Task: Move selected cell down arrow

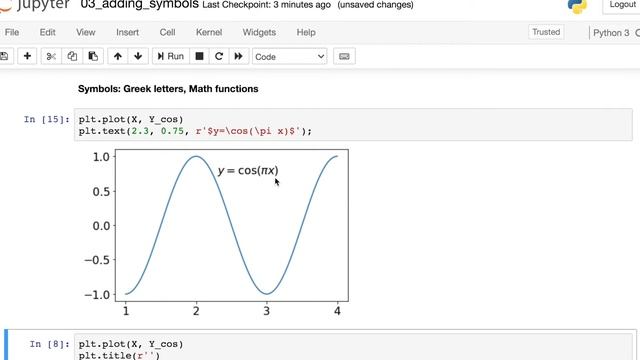Action: [138, 56]
